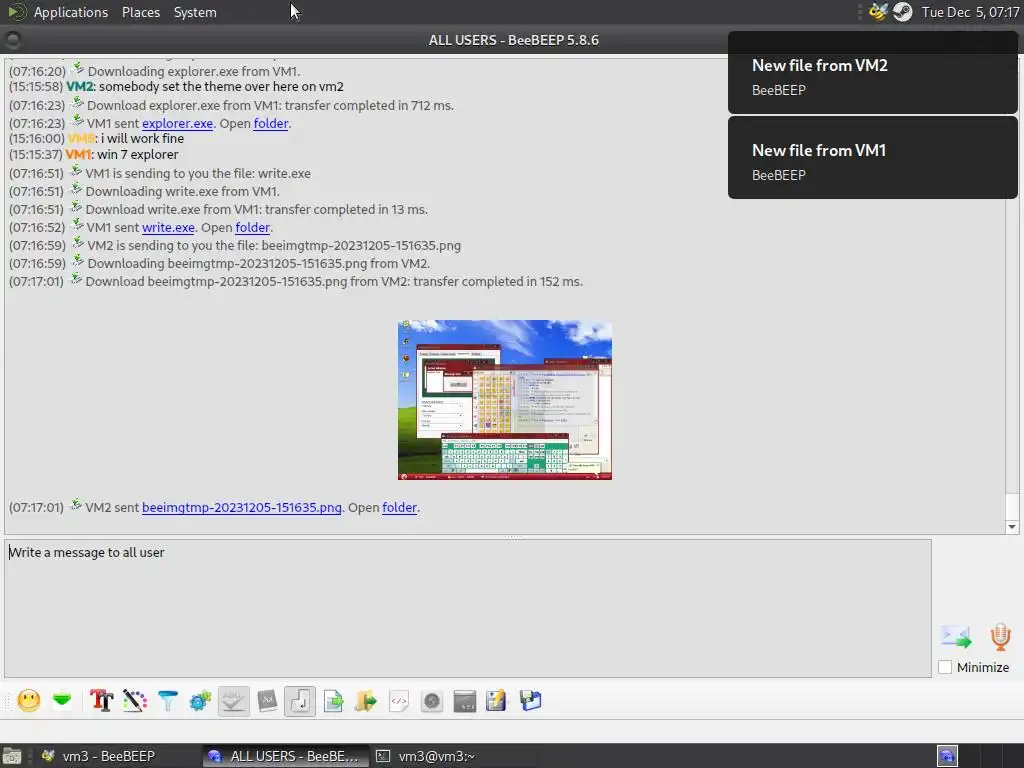Click 'transfer completed in 152 ms' line

click(334, 281)
